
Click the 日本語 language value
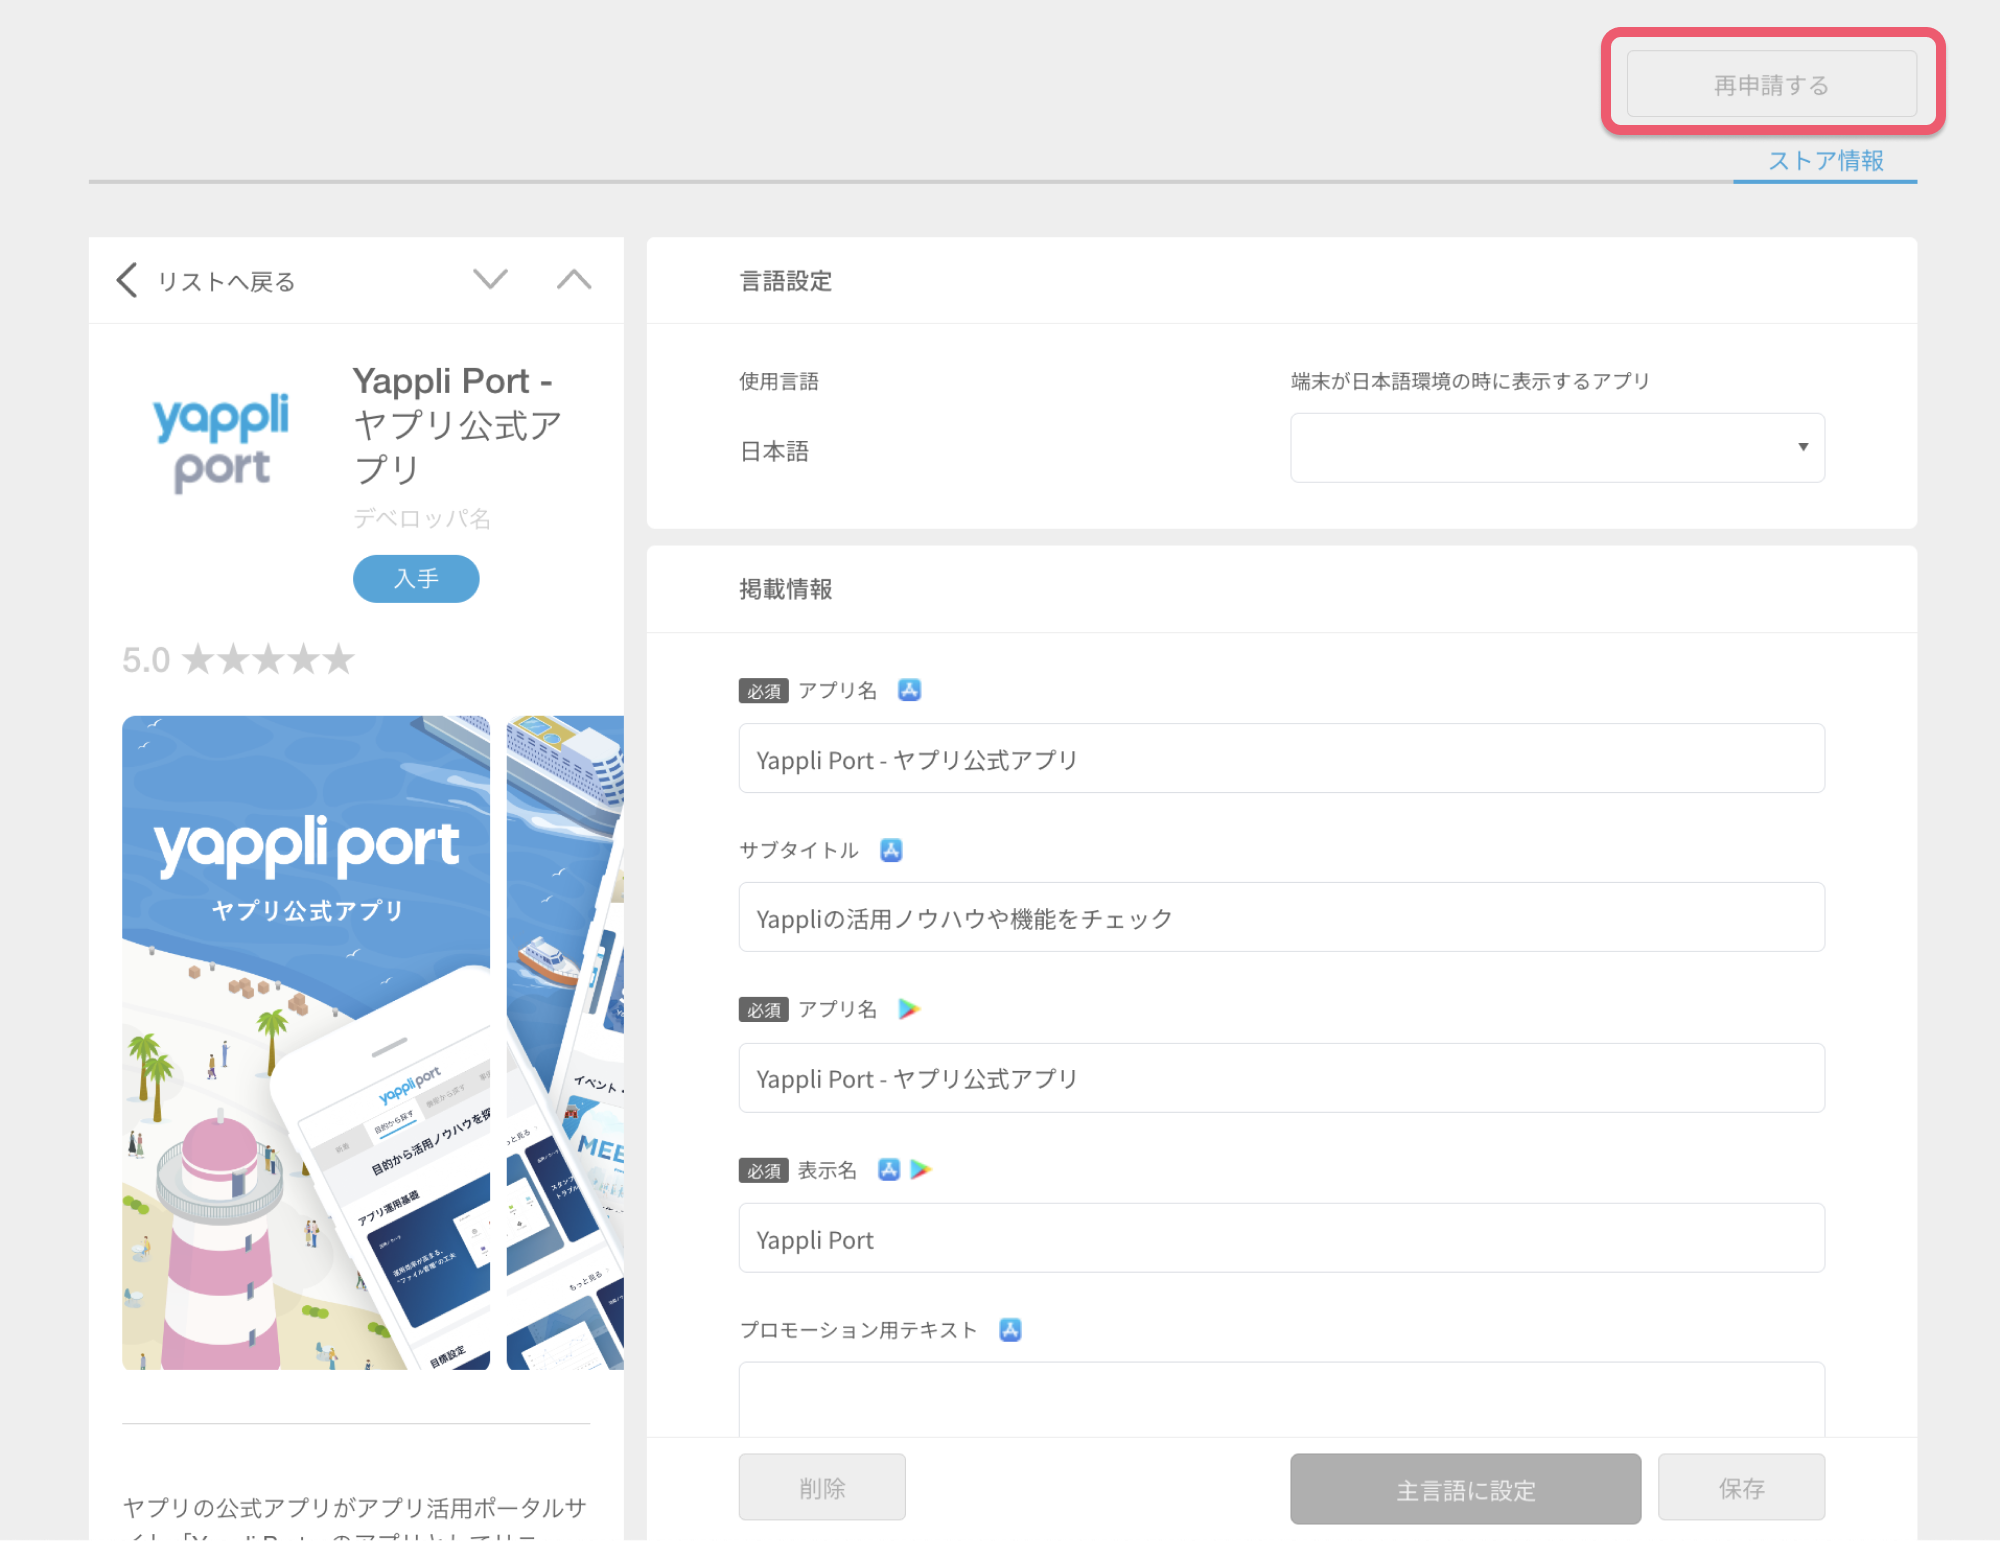coord(774,451)
